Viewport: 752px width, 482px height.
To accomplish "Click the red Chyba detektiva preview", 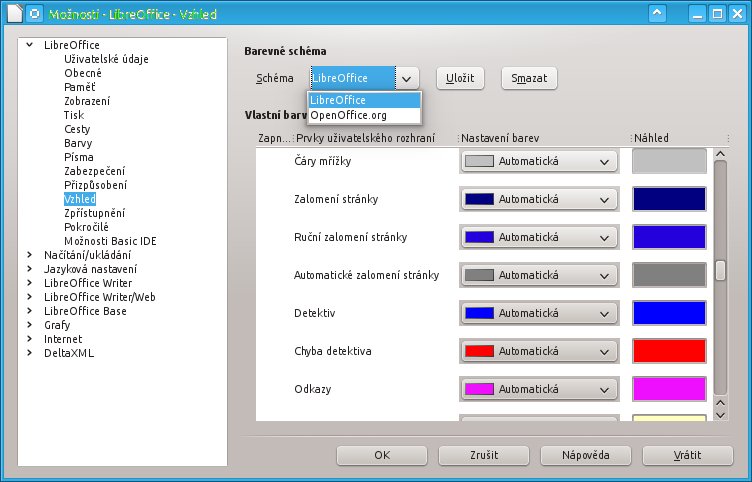I will coord(669,351).
